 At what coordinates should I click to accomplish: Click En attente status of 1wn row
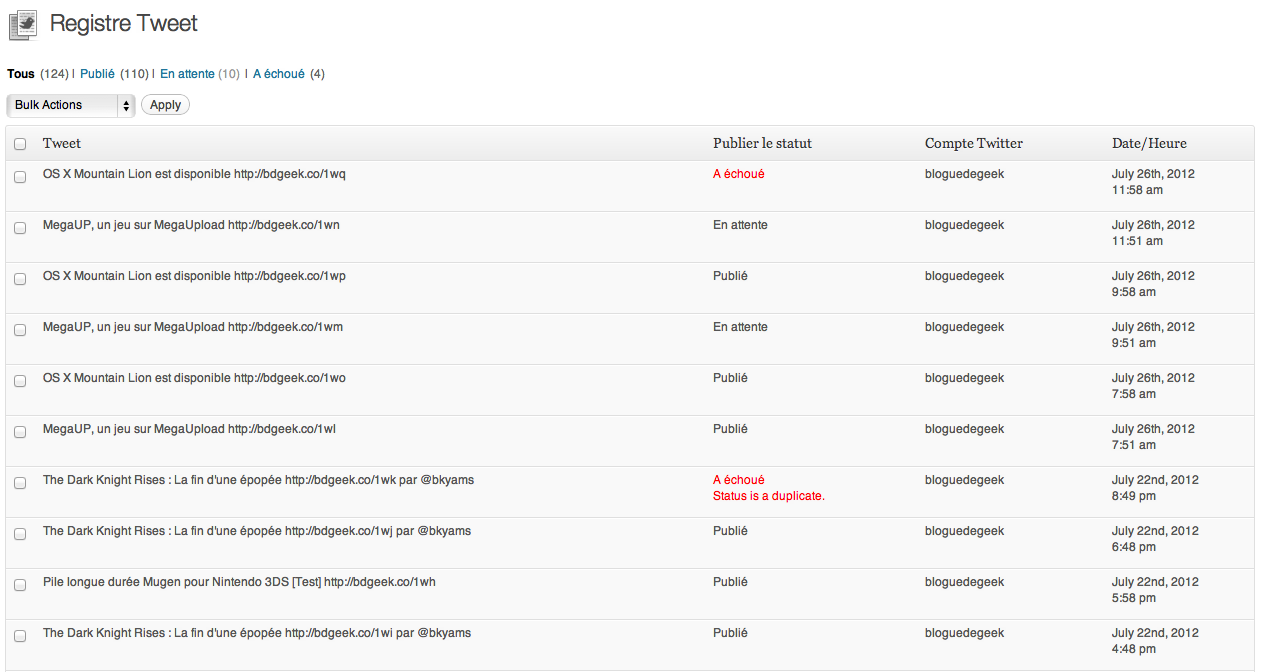(x=740, y=225)
